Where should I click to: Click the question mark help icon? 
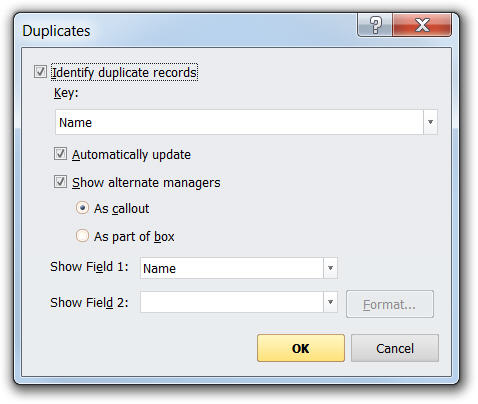(375, 25)
